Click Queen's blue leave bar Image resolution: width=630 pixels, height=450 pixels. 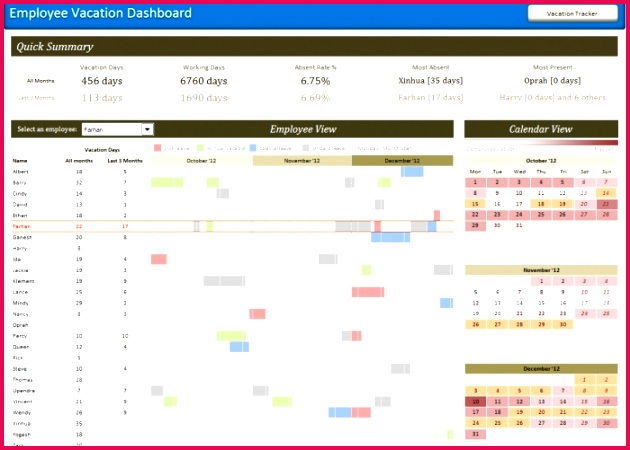(239, 347)
